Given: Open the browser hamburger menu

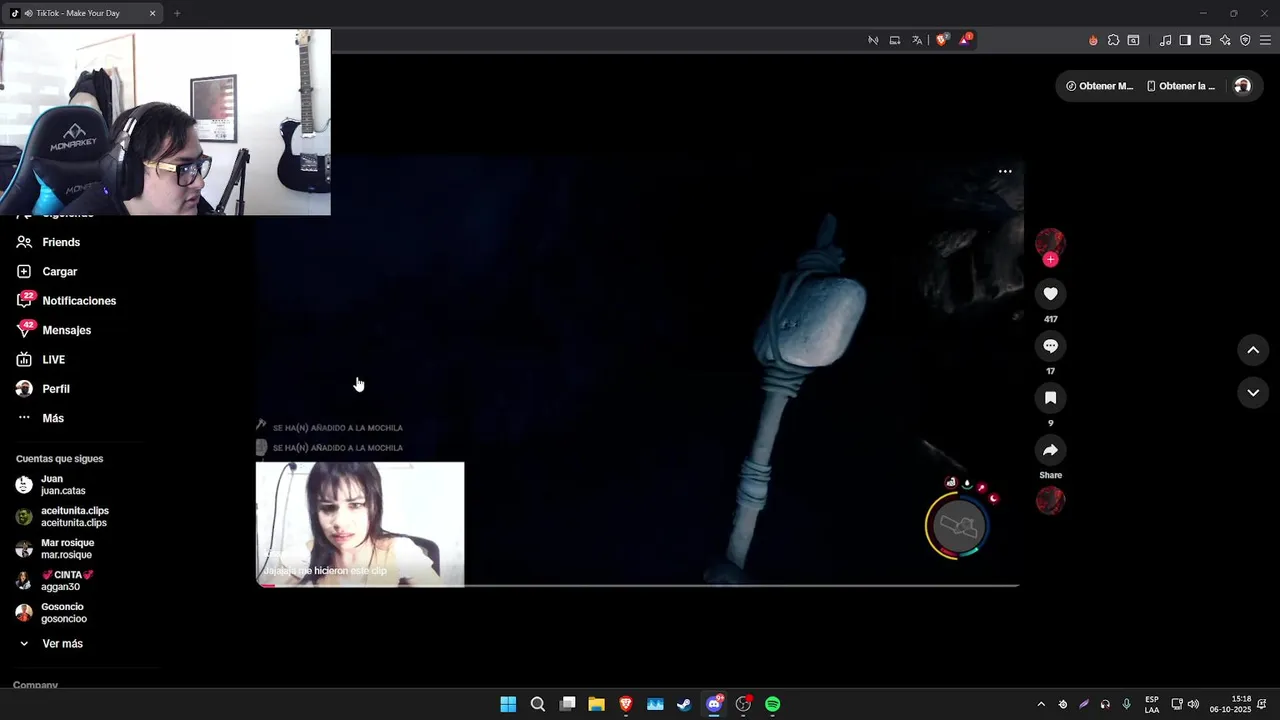Looking at the screenshot, I should (1265, 40).
